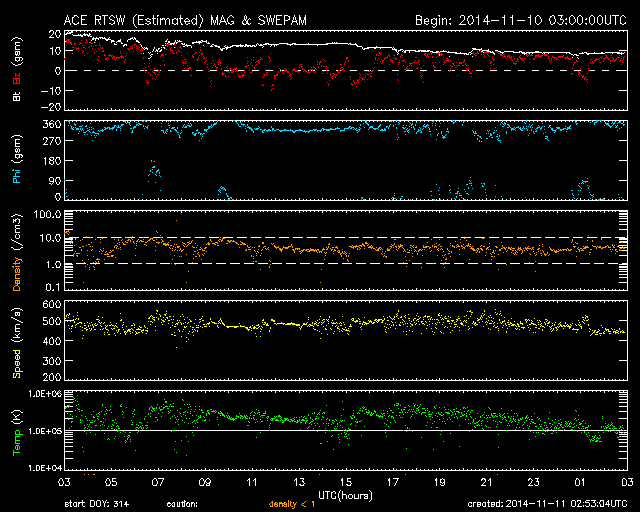Click the 01 hour tick on time axis
The height and width of the screenshot is (512, 640).
pyautogui.click(x=579, y=482)
